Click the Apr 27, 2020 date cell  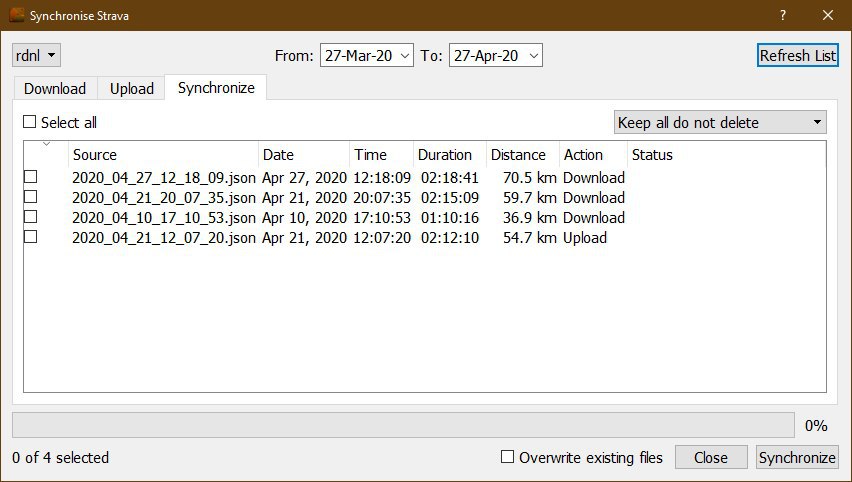point(304,178)
